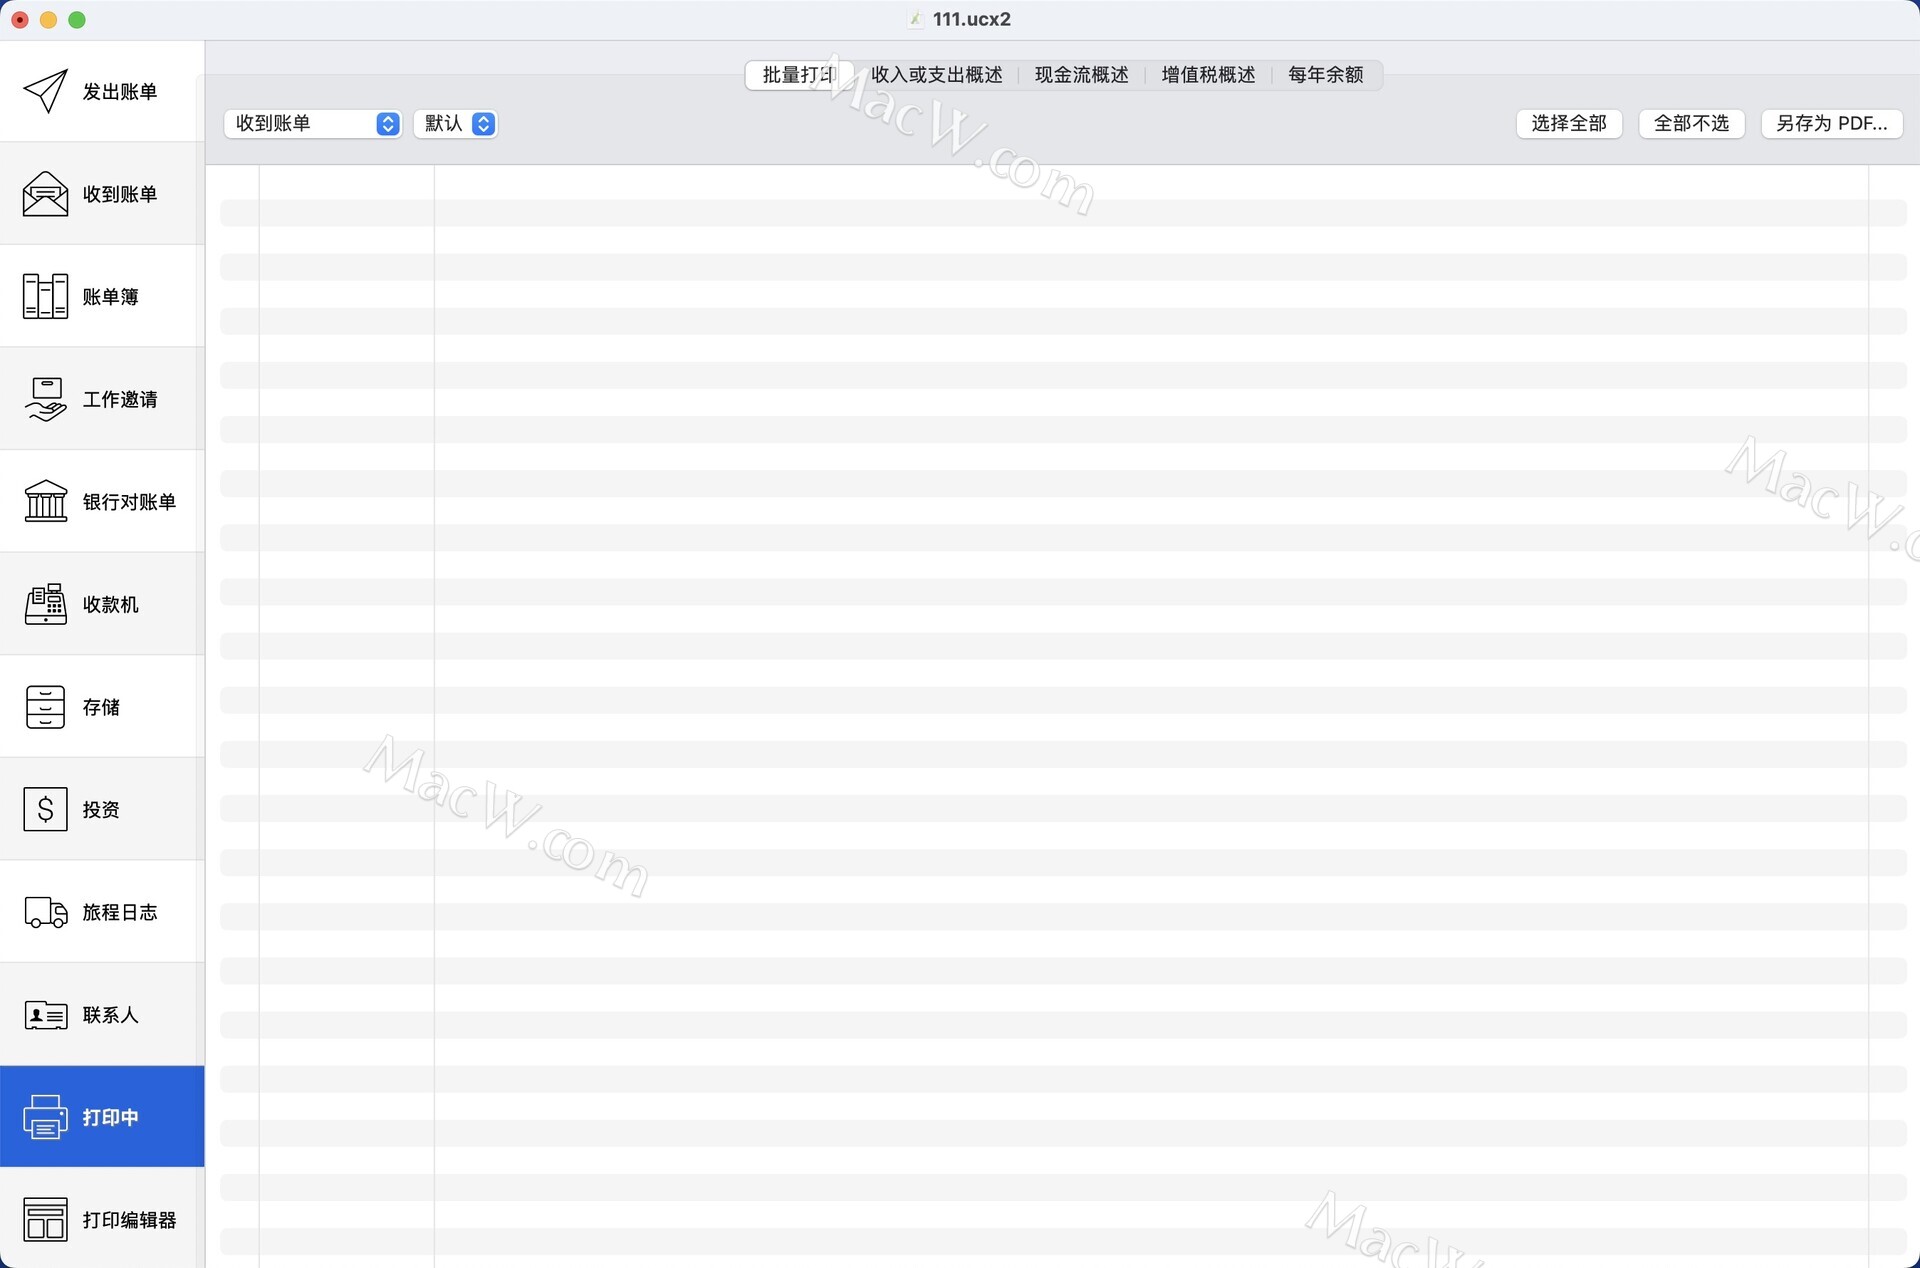The width and height of the screenshot is (1920, 1268).
Task: Click the 银行对账单 sidebar label
Action: click(129, 502)
